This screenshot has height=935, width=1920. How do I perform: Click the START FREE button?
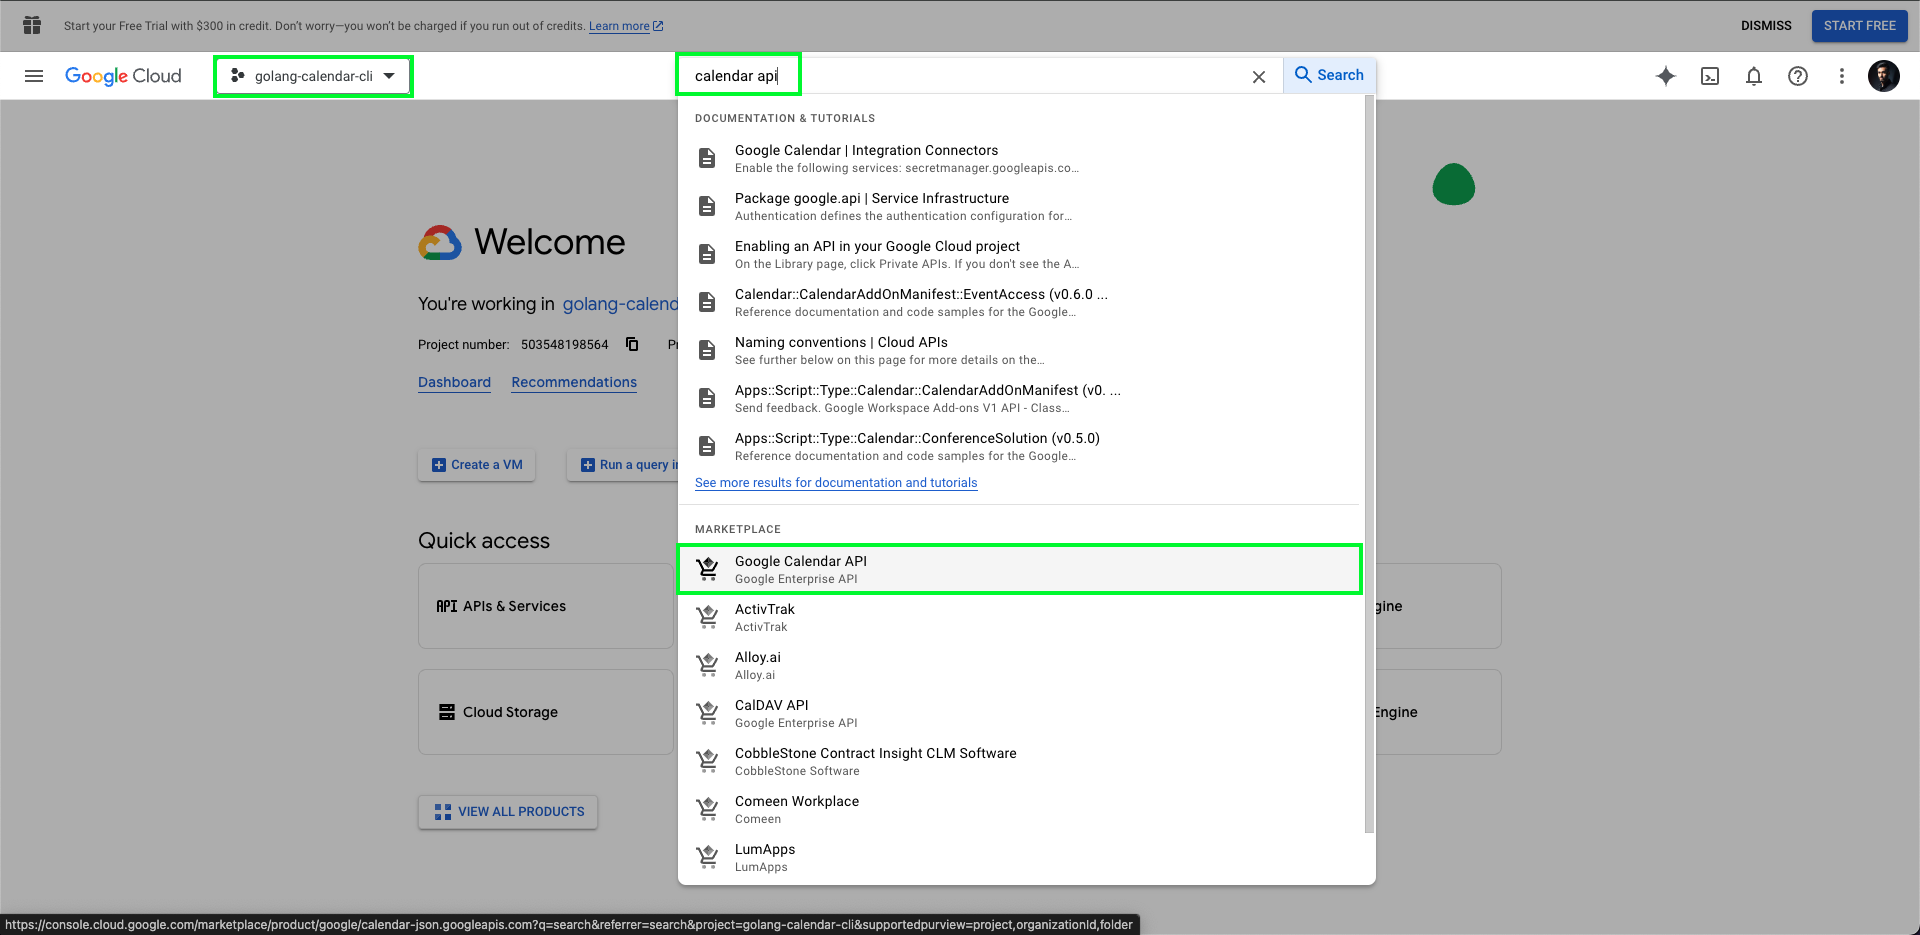[1860, 26]
